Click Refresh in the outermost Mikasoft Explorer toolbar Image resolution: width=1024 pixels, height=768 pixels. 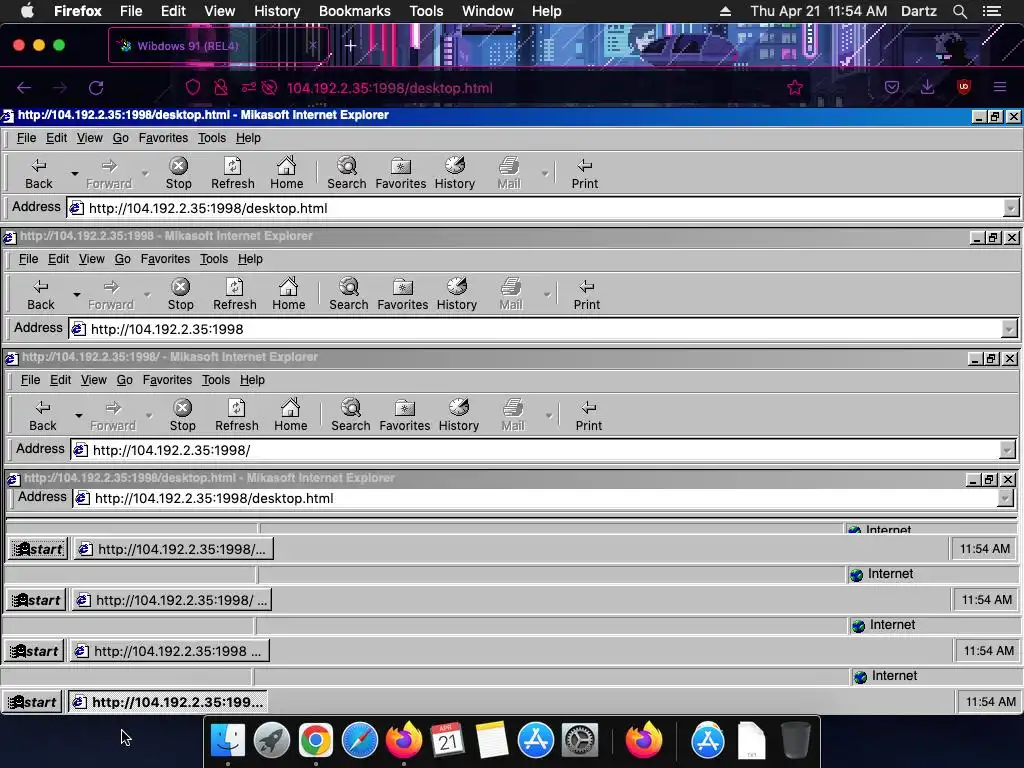pos(232,174)
